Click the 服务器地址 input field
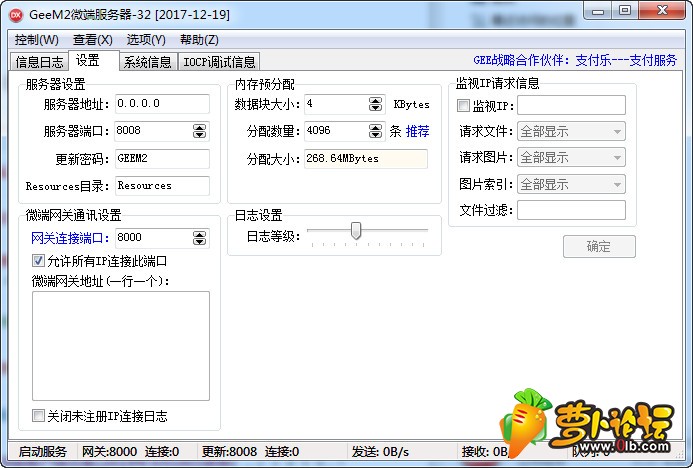The height and width of the screenshot is (468, 693). [x=162, y=104]
